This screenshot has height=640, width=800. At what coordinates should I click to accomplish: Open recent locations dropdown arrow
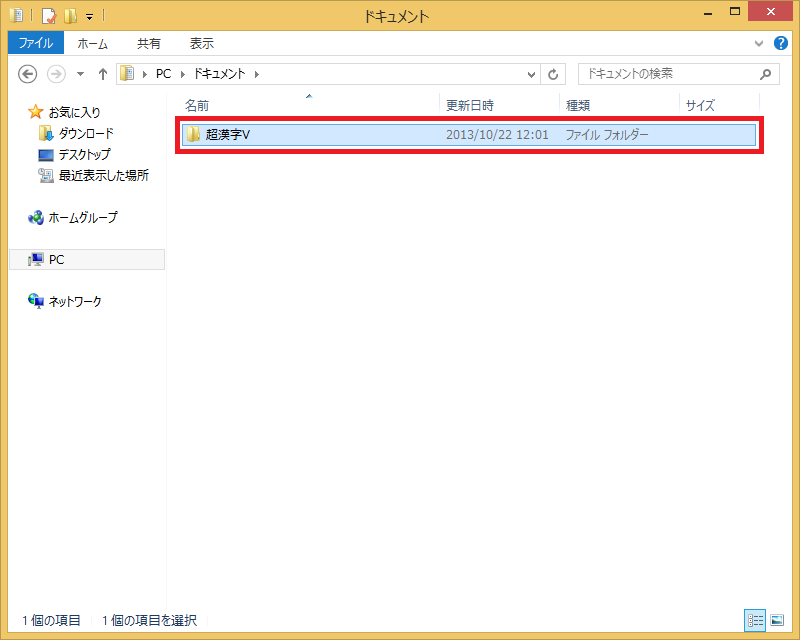(x=79, y=74)
